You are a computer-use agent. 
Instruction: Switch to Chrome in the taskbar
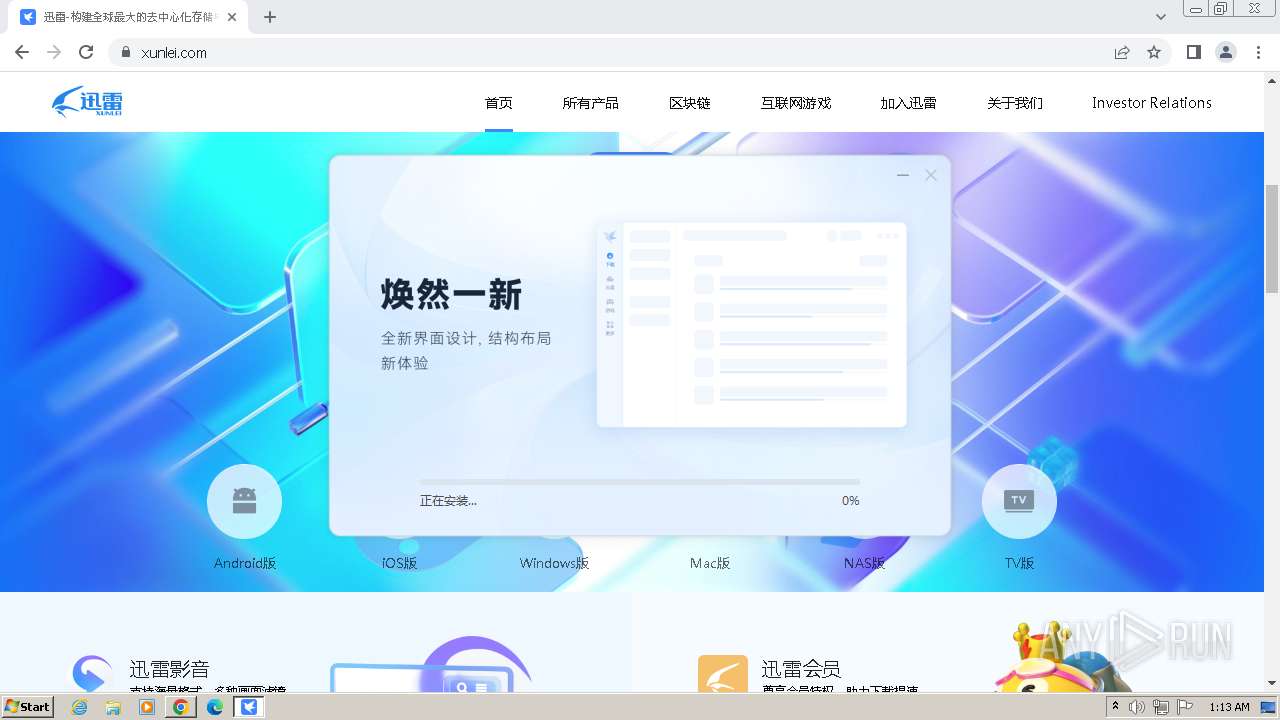[181, 707]
